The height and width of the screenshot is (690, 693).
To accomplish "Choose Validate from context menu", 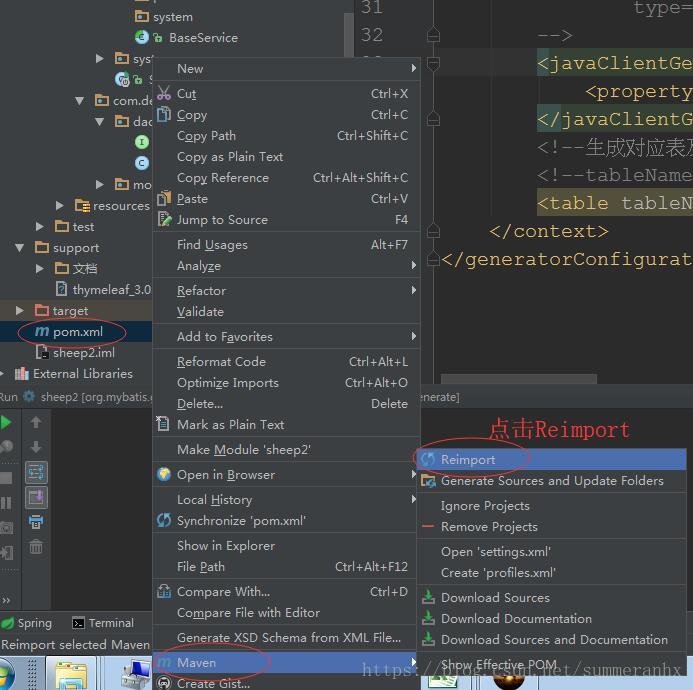I will 286,312.
